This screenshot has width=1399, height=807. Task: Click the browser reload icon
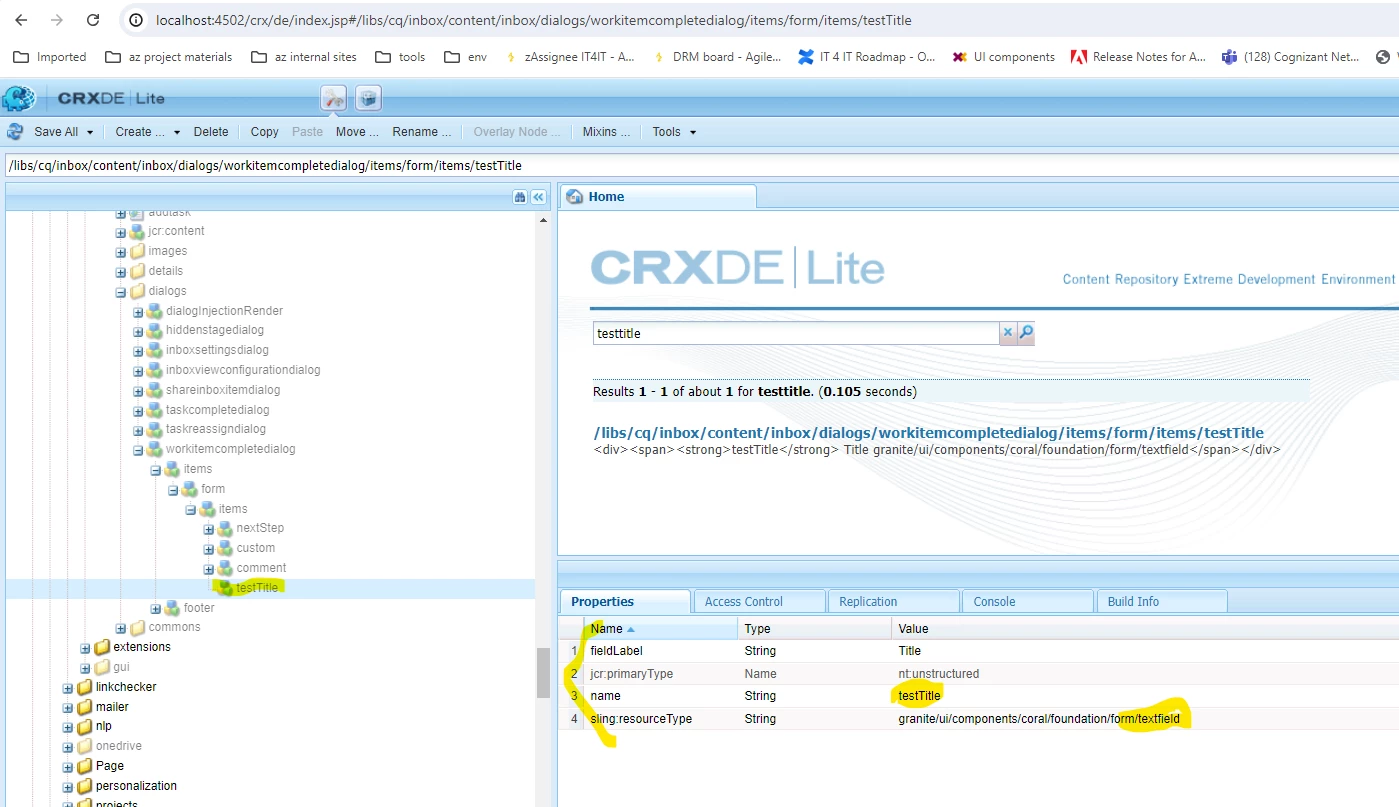click(x=93, y=20)
